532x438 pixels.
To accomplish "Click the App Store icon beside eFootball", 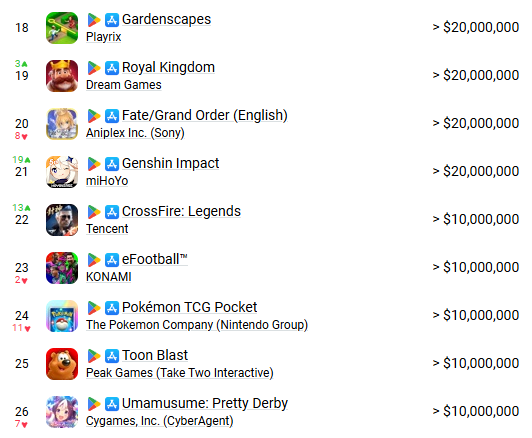I will tap(112, 260).
